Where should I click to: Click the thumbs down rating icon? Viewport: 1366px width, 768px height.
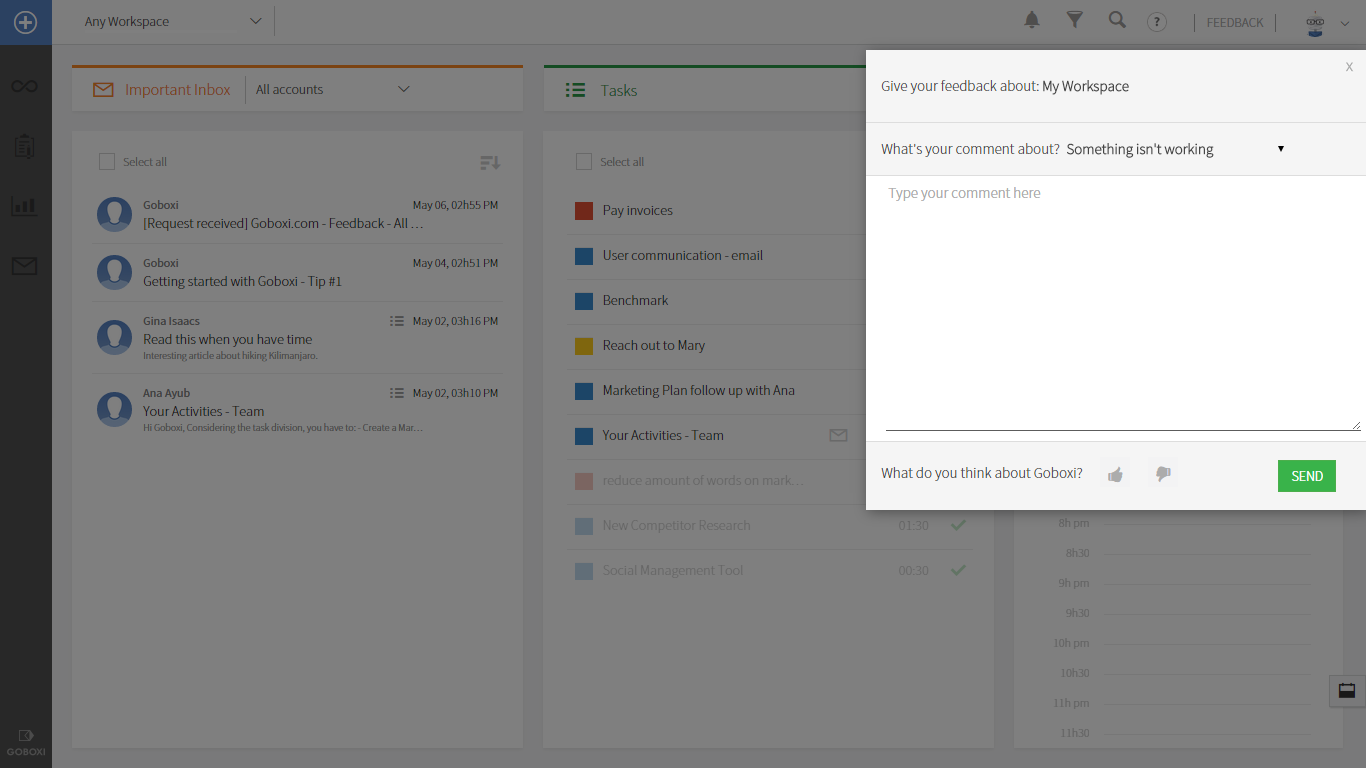click(1162, 474)
